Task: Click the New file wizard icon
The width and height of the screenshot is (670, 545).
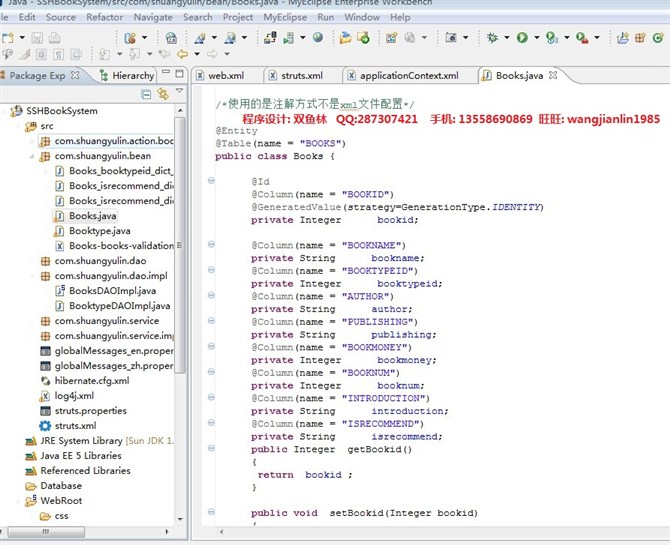Action: (x=8, y=38)
